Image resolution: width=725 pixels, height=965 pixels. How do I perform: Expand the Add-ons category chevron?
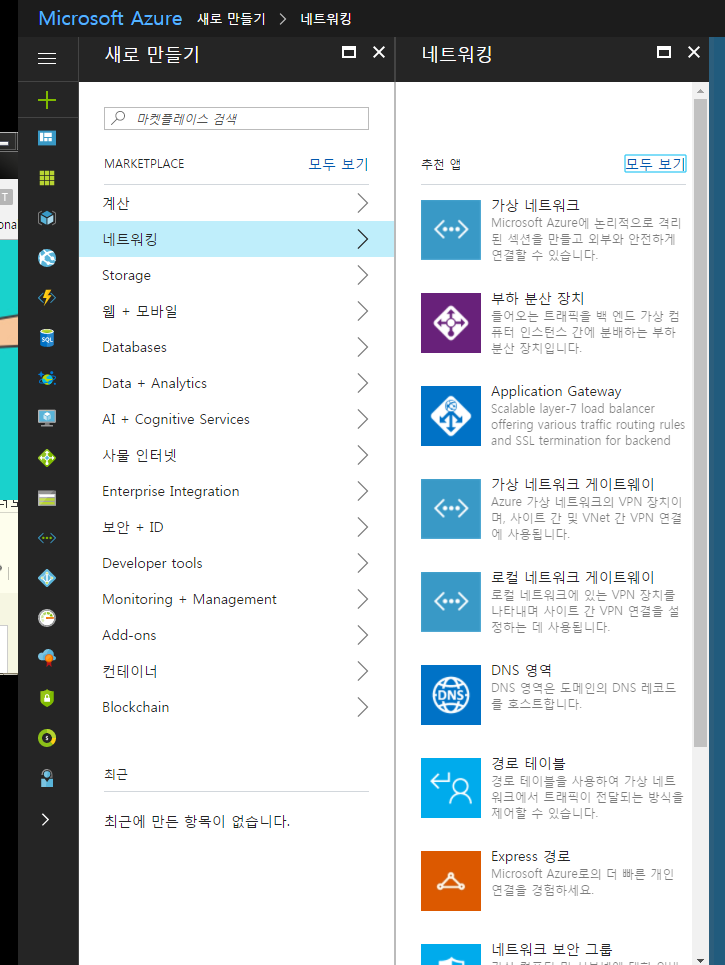[x=362, y=635]
